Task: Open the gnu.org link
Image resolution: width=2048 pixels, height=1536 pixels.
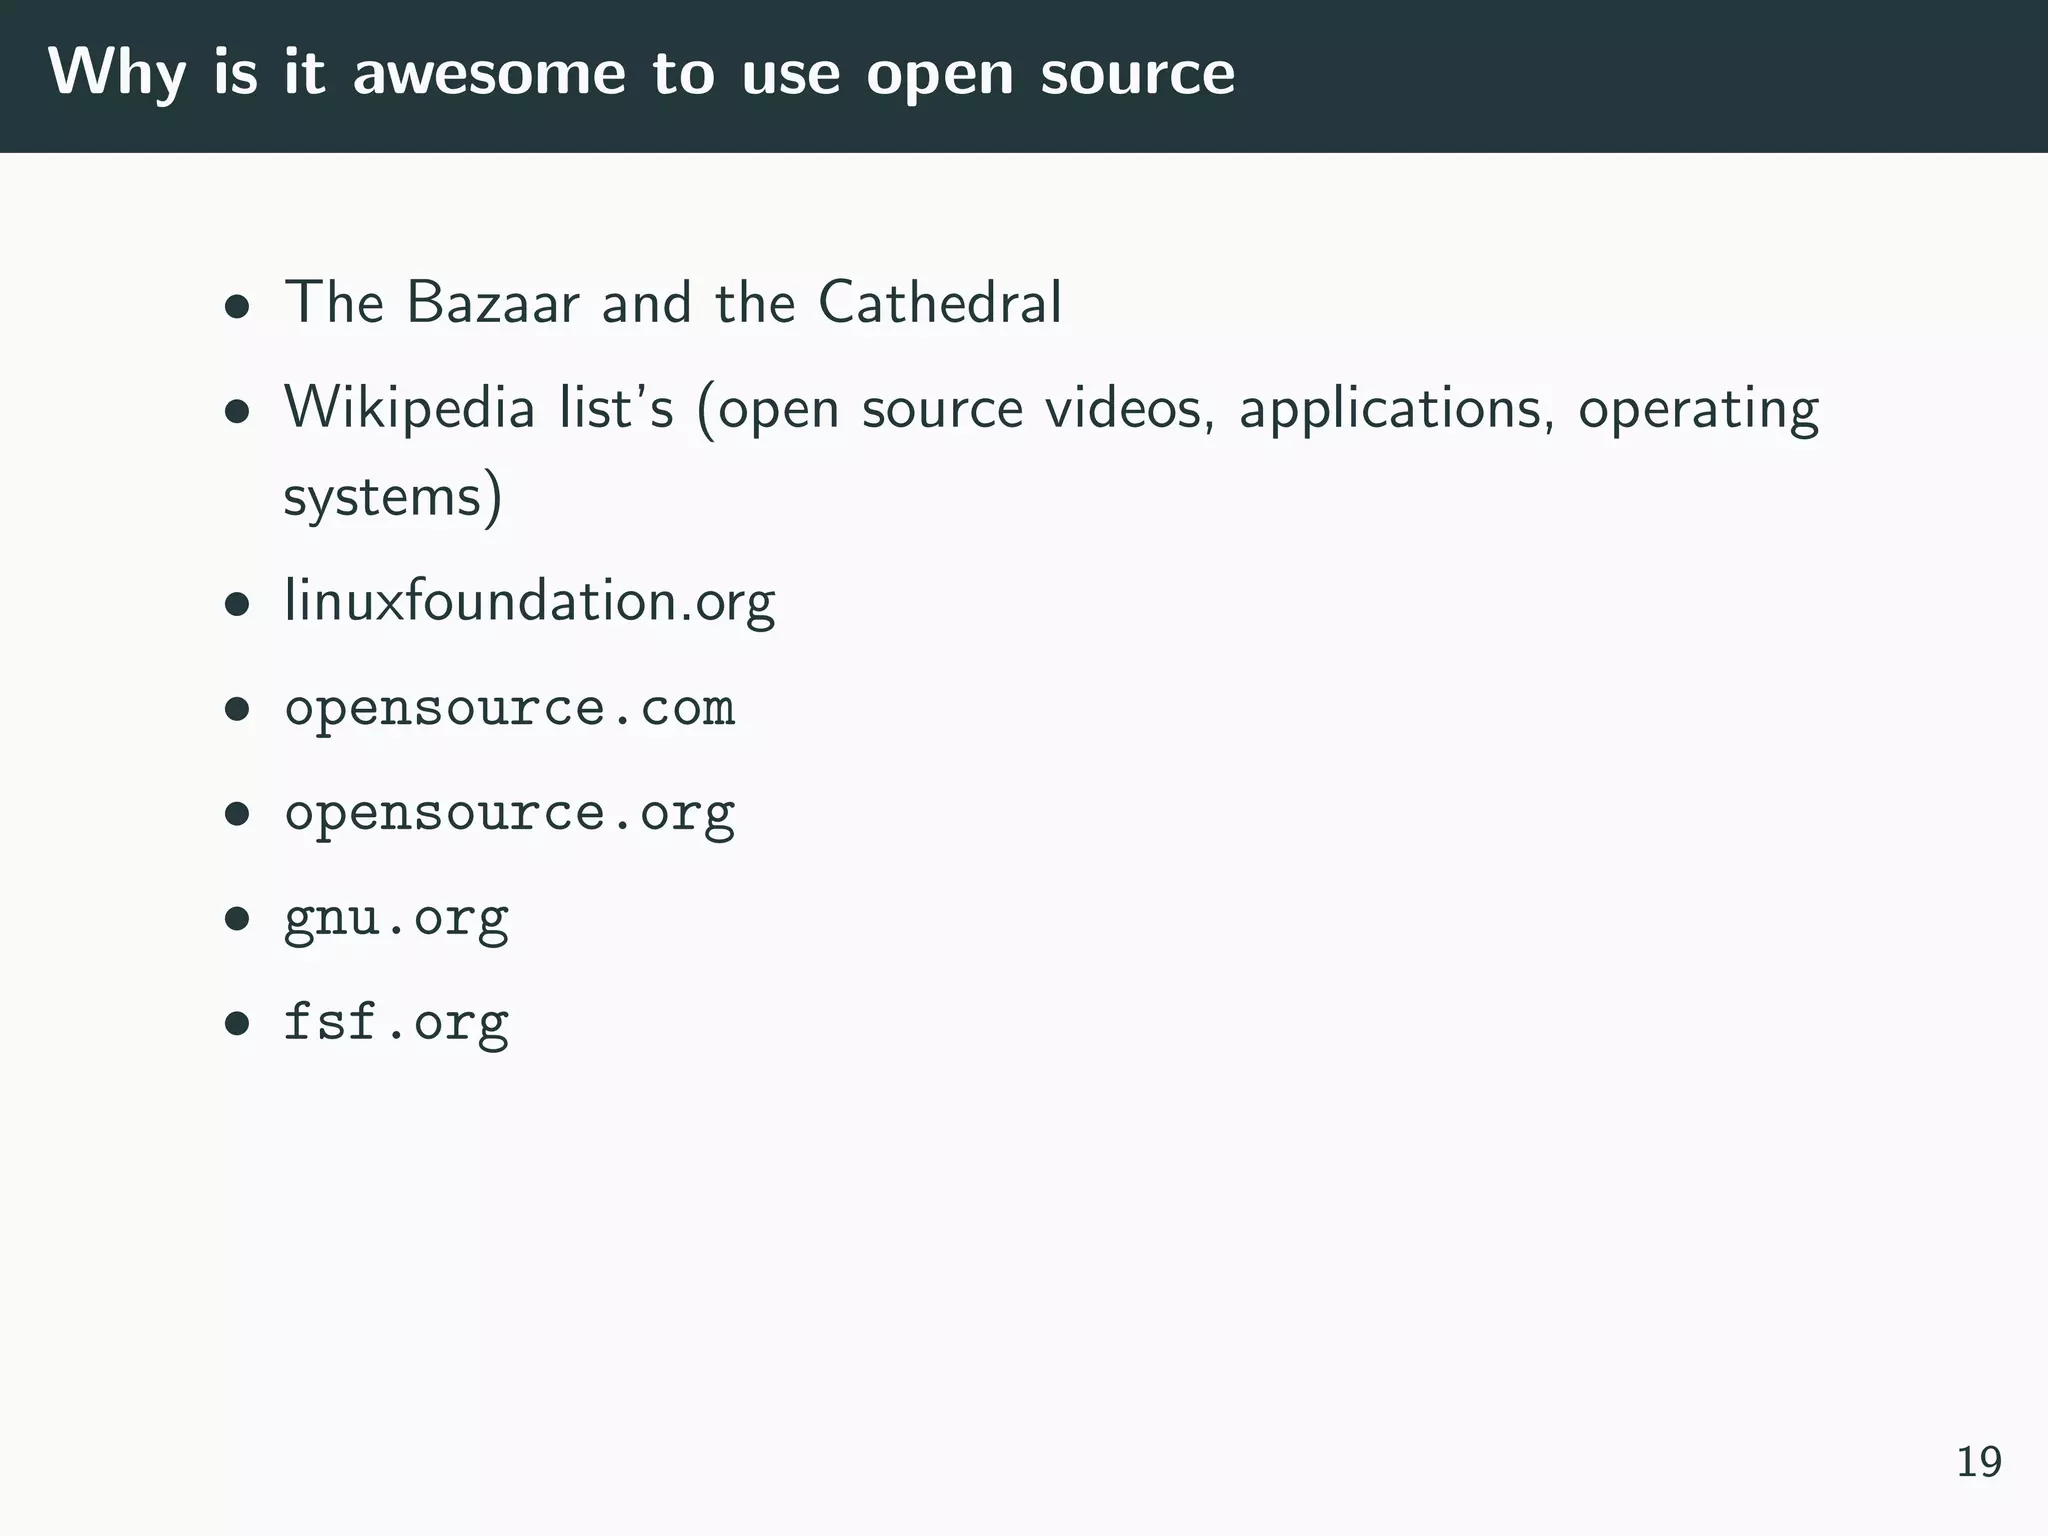Action: click(x=397, y=919)
